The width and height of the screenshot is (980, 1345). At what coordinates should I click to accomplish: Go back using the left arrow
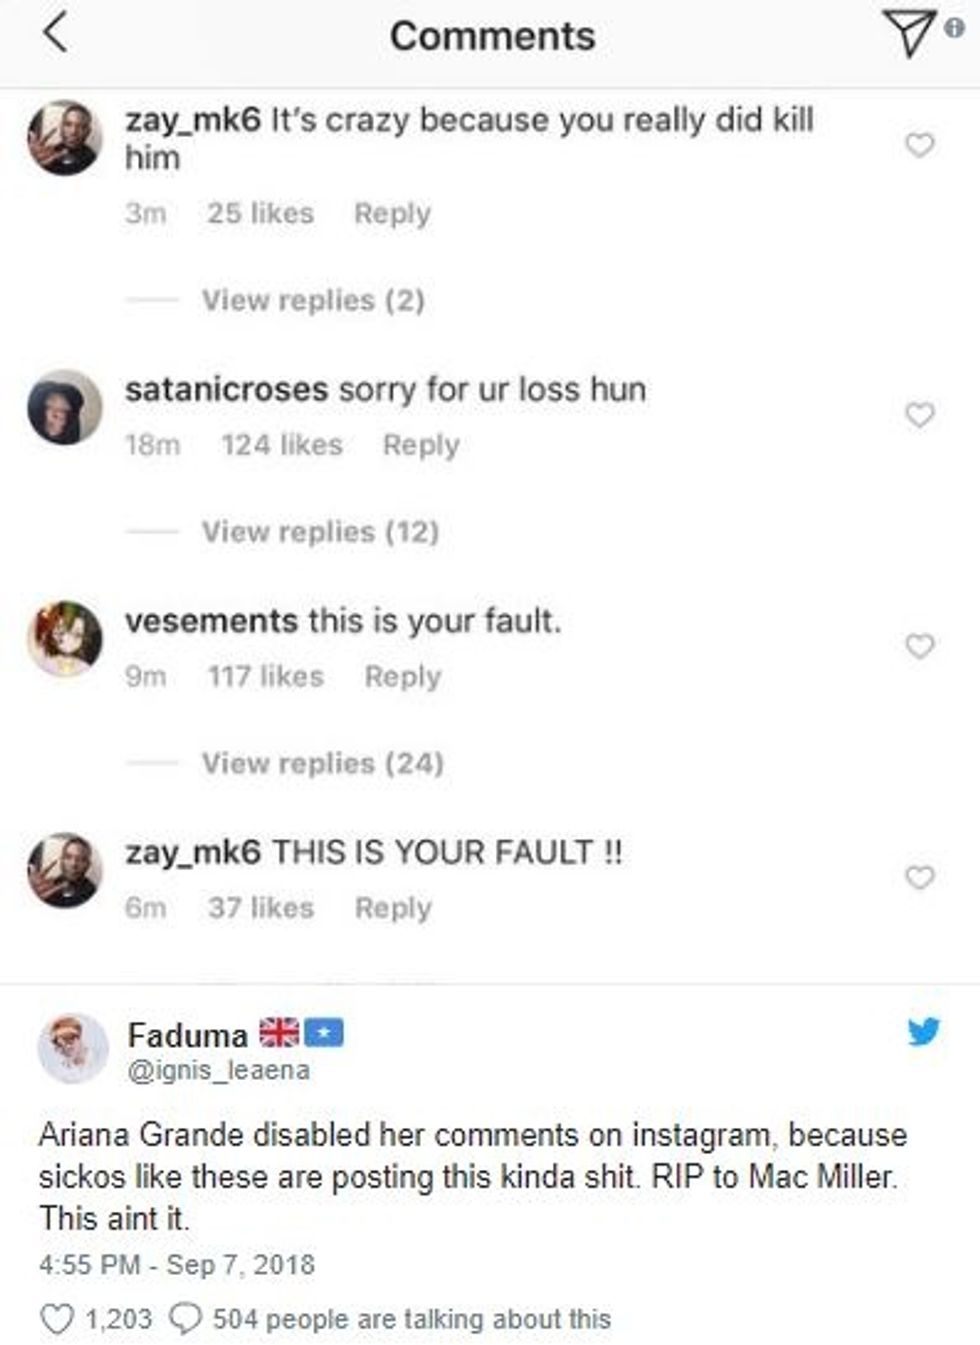57,33
